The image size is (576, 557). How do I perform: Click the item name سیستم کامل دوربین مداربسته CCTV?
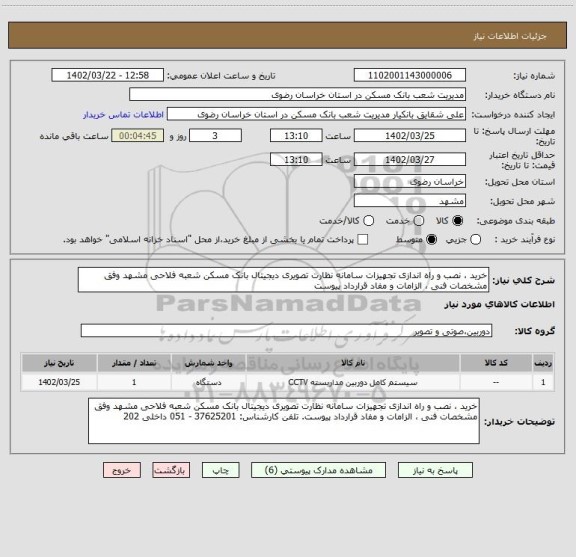[353, 382]
